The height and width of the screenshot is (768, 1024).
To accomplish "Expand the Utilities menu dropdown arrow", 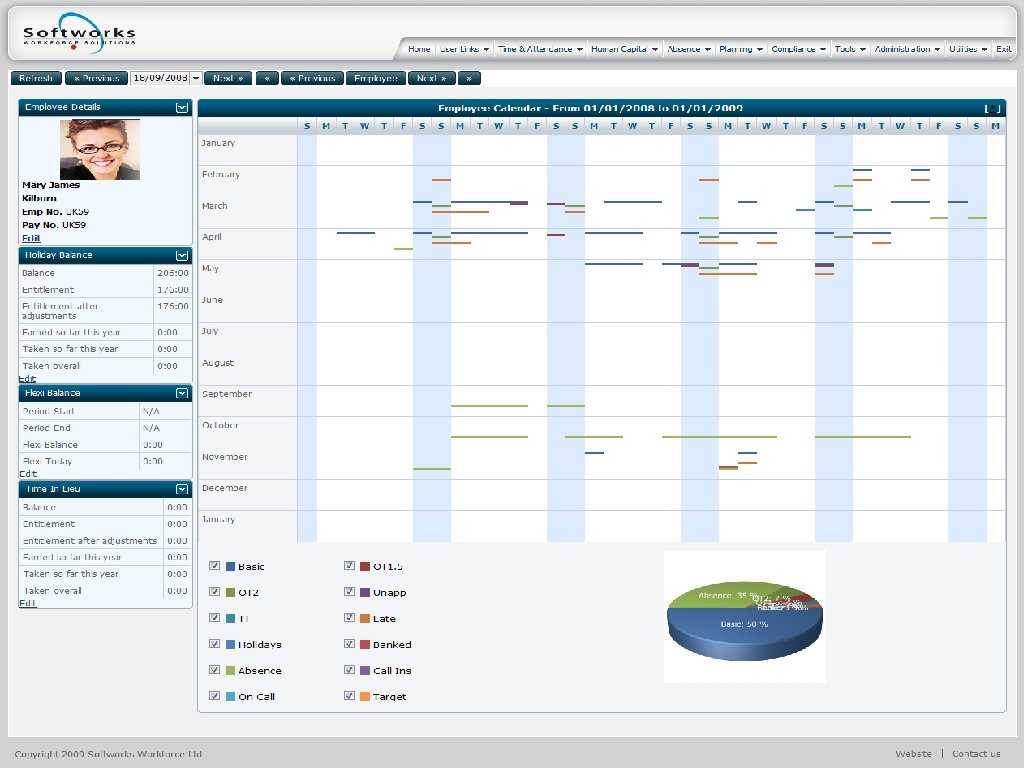I will click(984, 47).
